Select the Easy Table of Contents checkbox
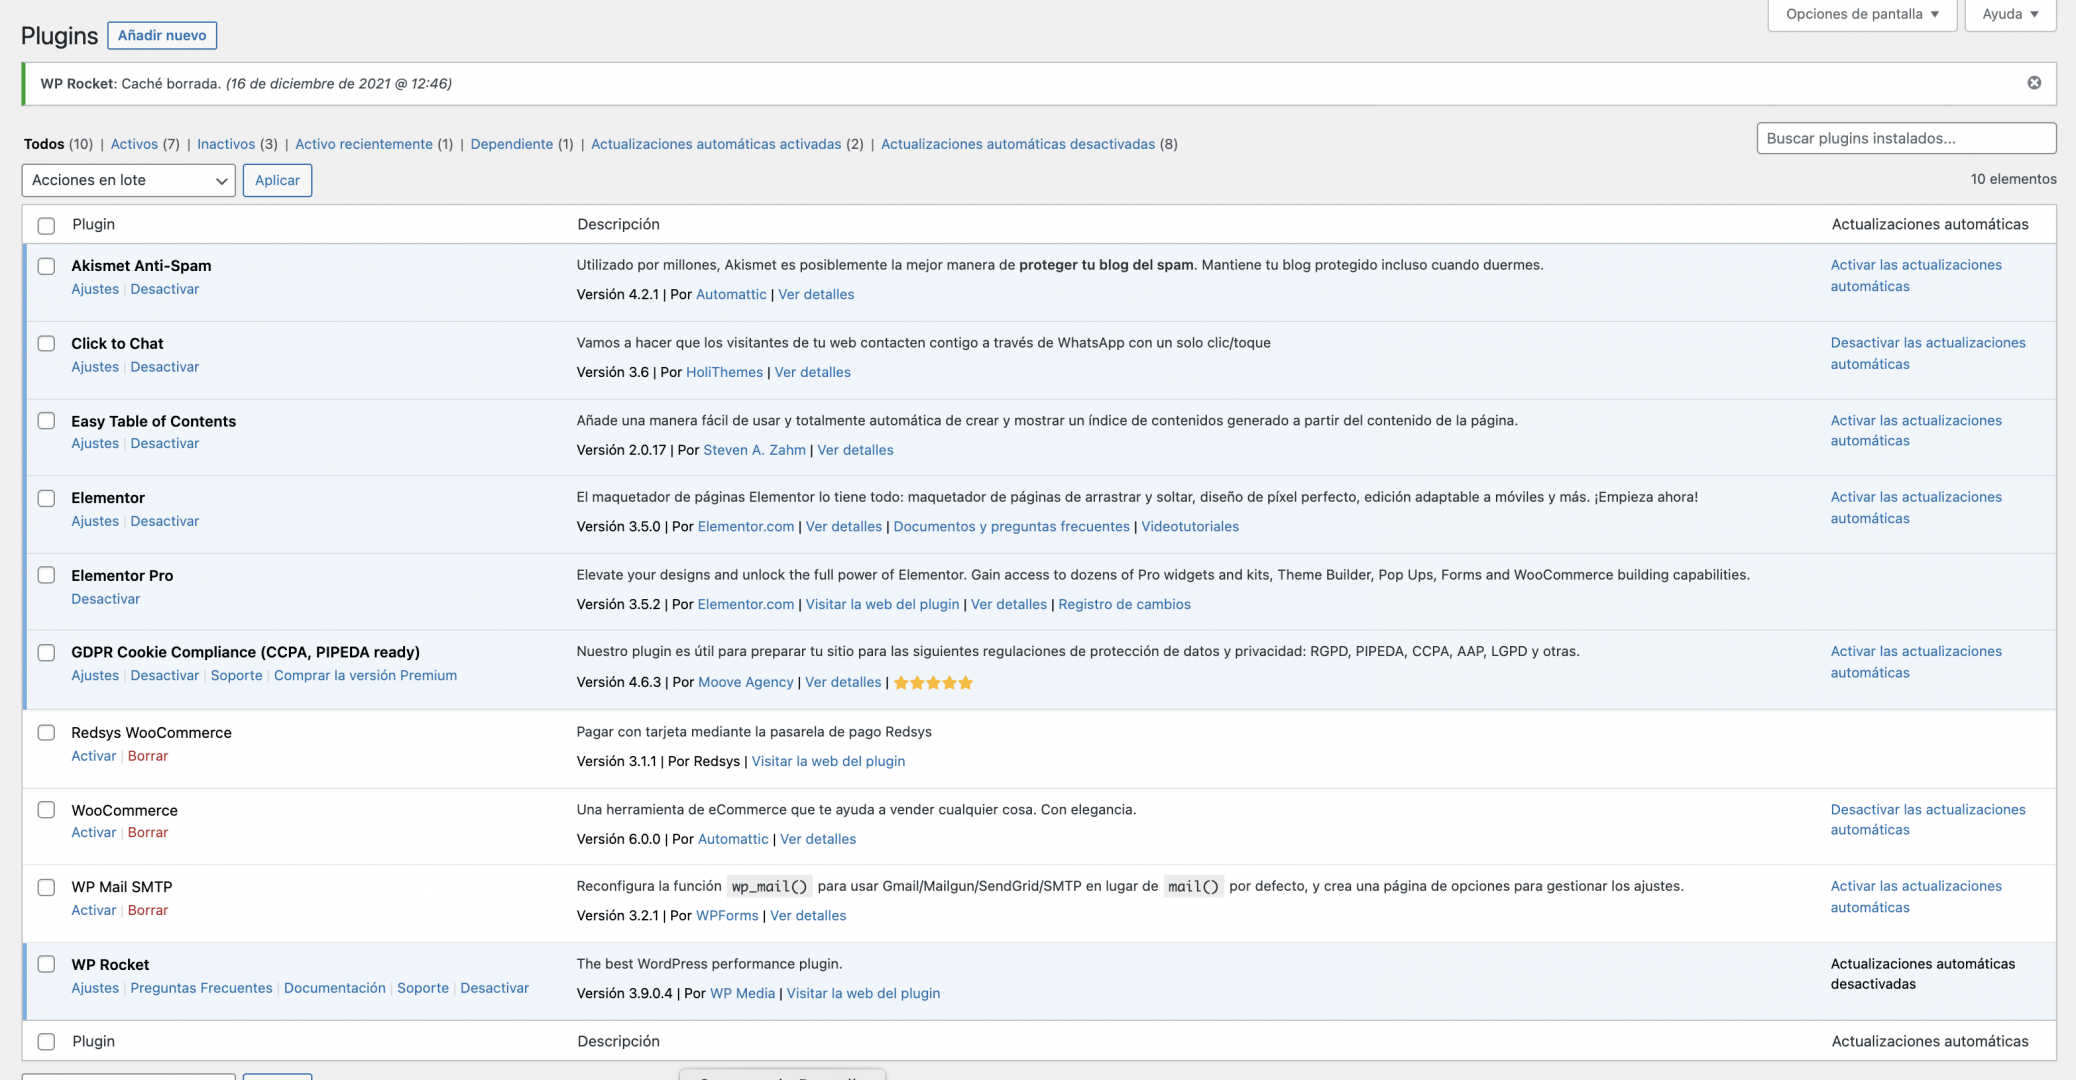Viewport: 2076px width, 1080px height. 46,421
